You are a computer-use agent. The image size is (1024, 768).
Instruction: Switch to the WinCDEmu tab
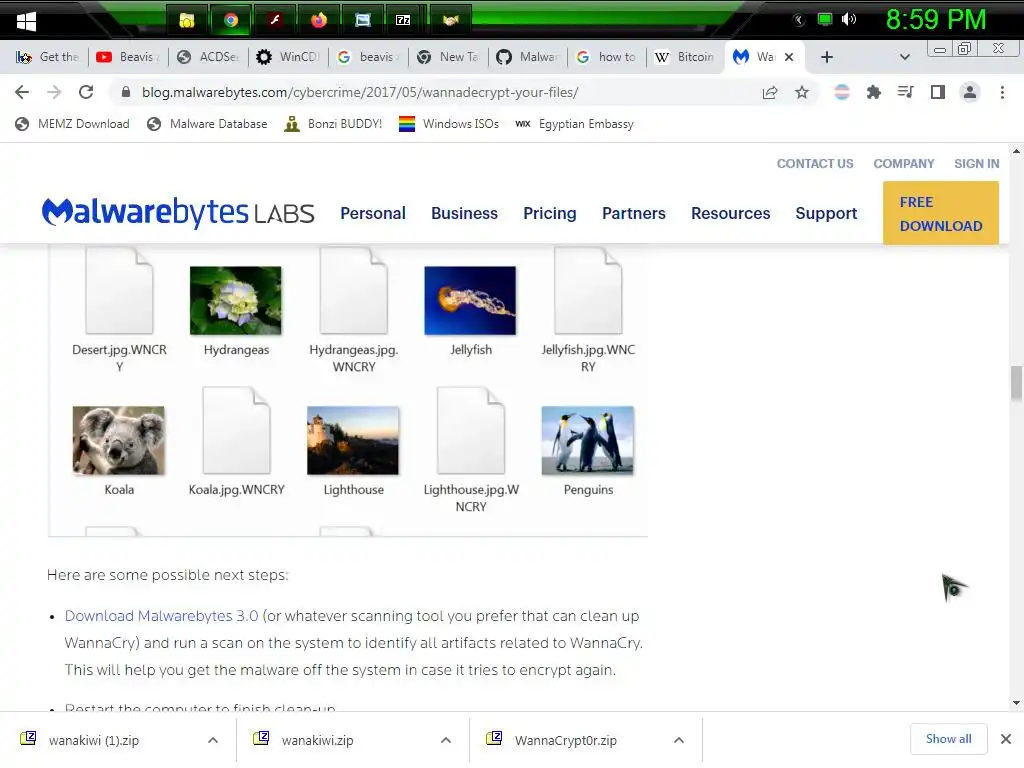(x=287, y=57)
